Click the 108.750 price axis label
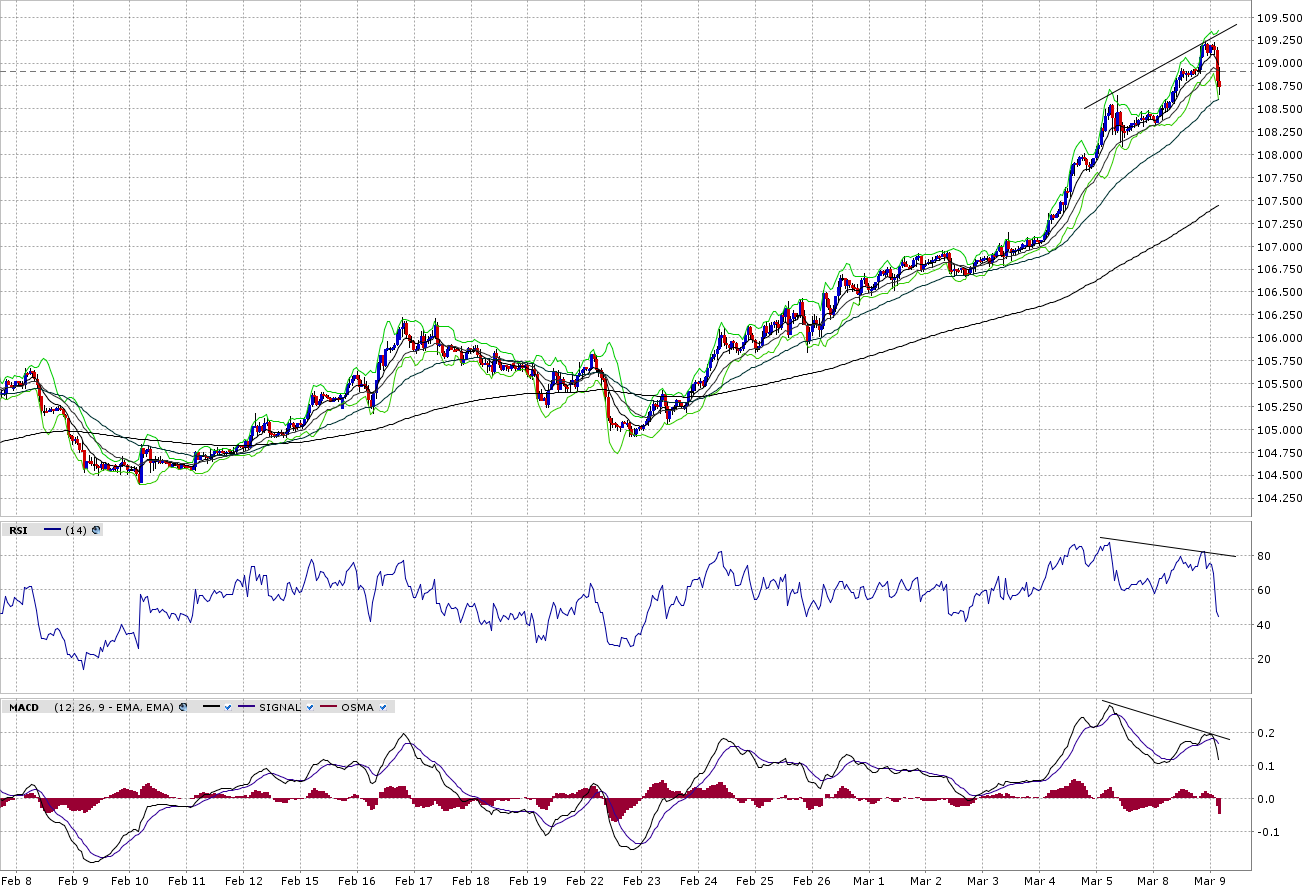Image resolution: width=1311 pixels, height=895 pixels. pos(1280,86)
